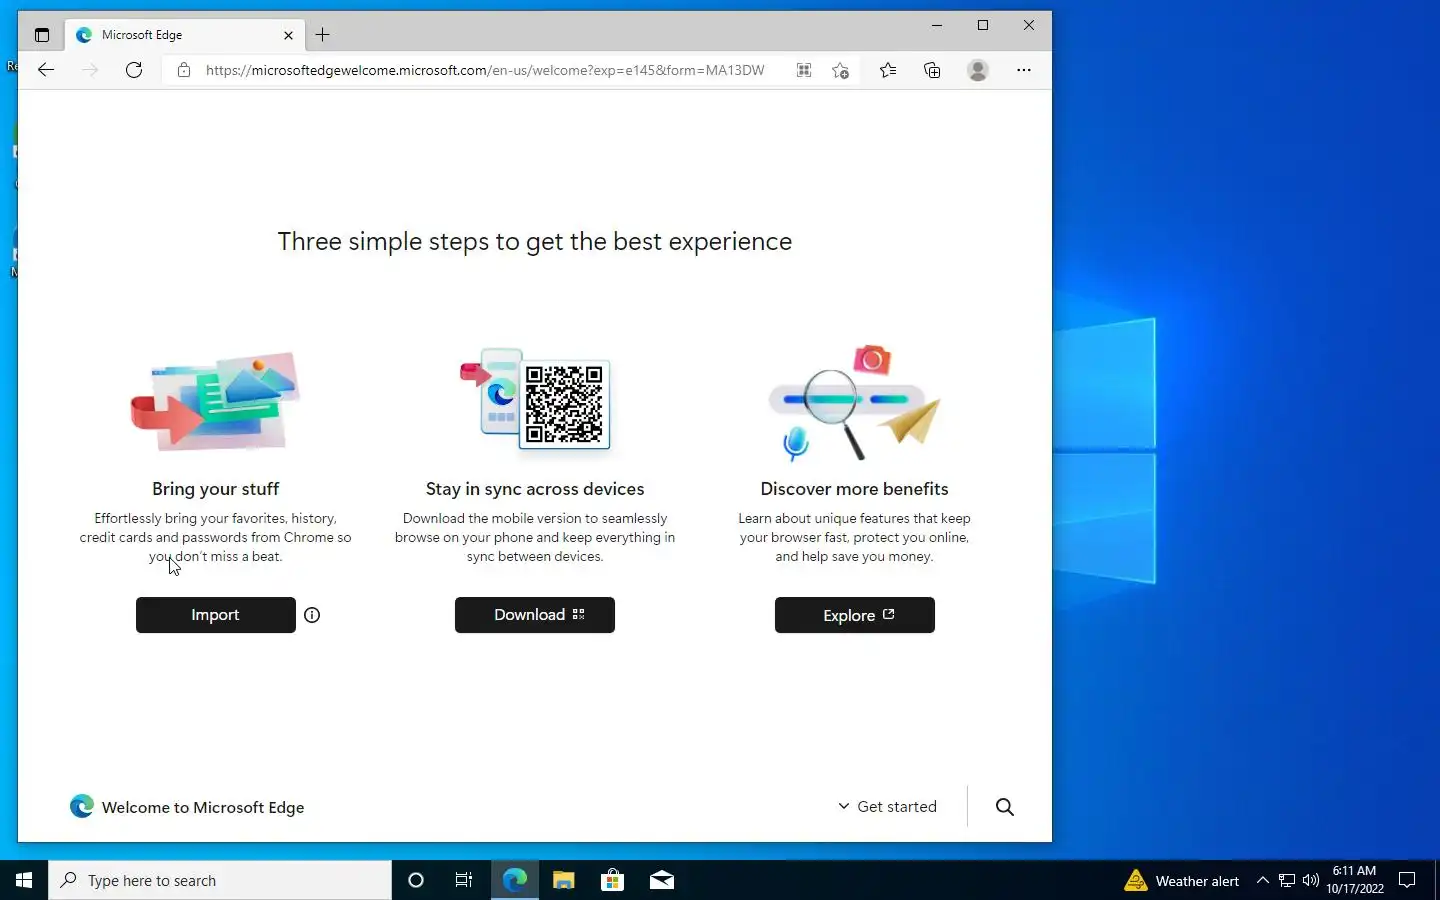Click the Import button
This screenshot has width=1440, height=900.
pyautogui.click(x=216, y=615)
